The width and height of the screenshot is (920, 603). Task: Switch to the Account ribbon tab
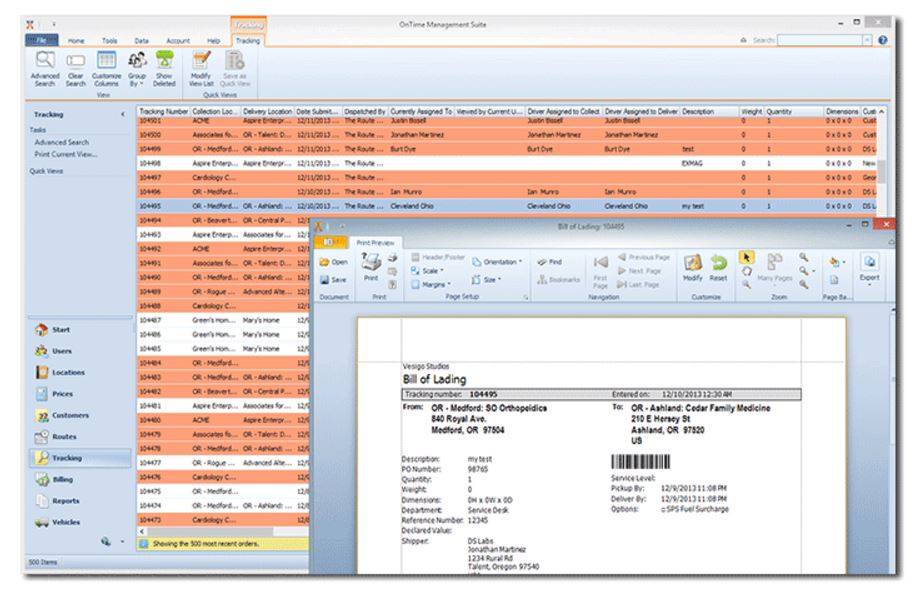pos(178,41)
